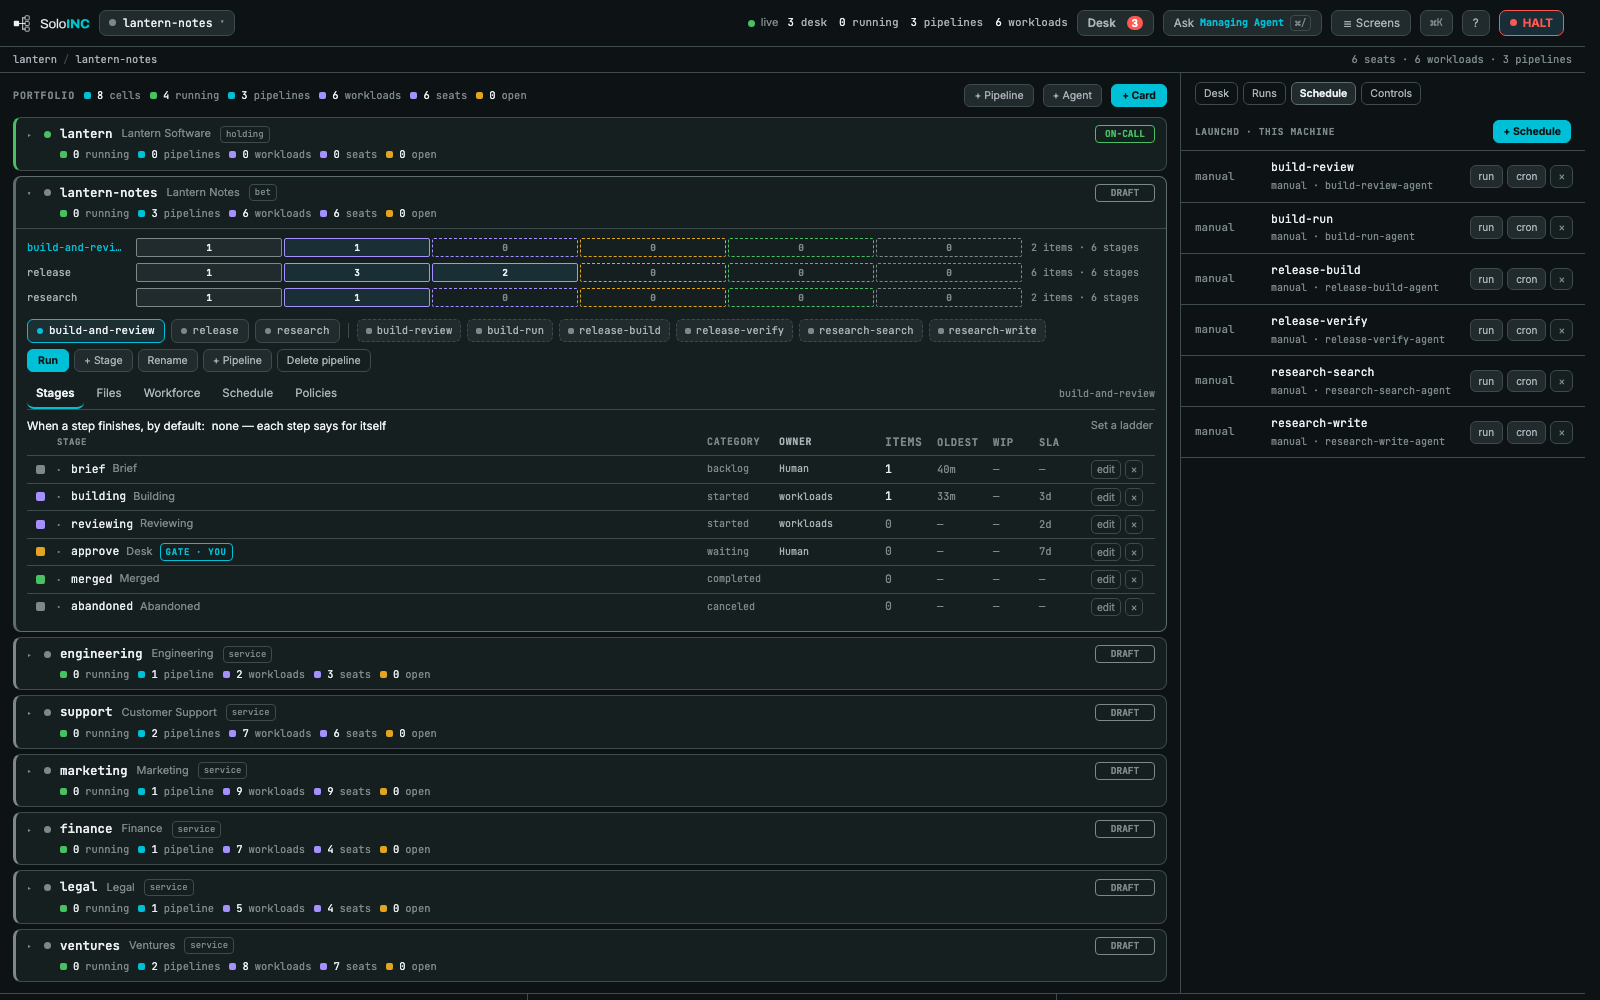Expand the ventures cell

coord(30,947)
